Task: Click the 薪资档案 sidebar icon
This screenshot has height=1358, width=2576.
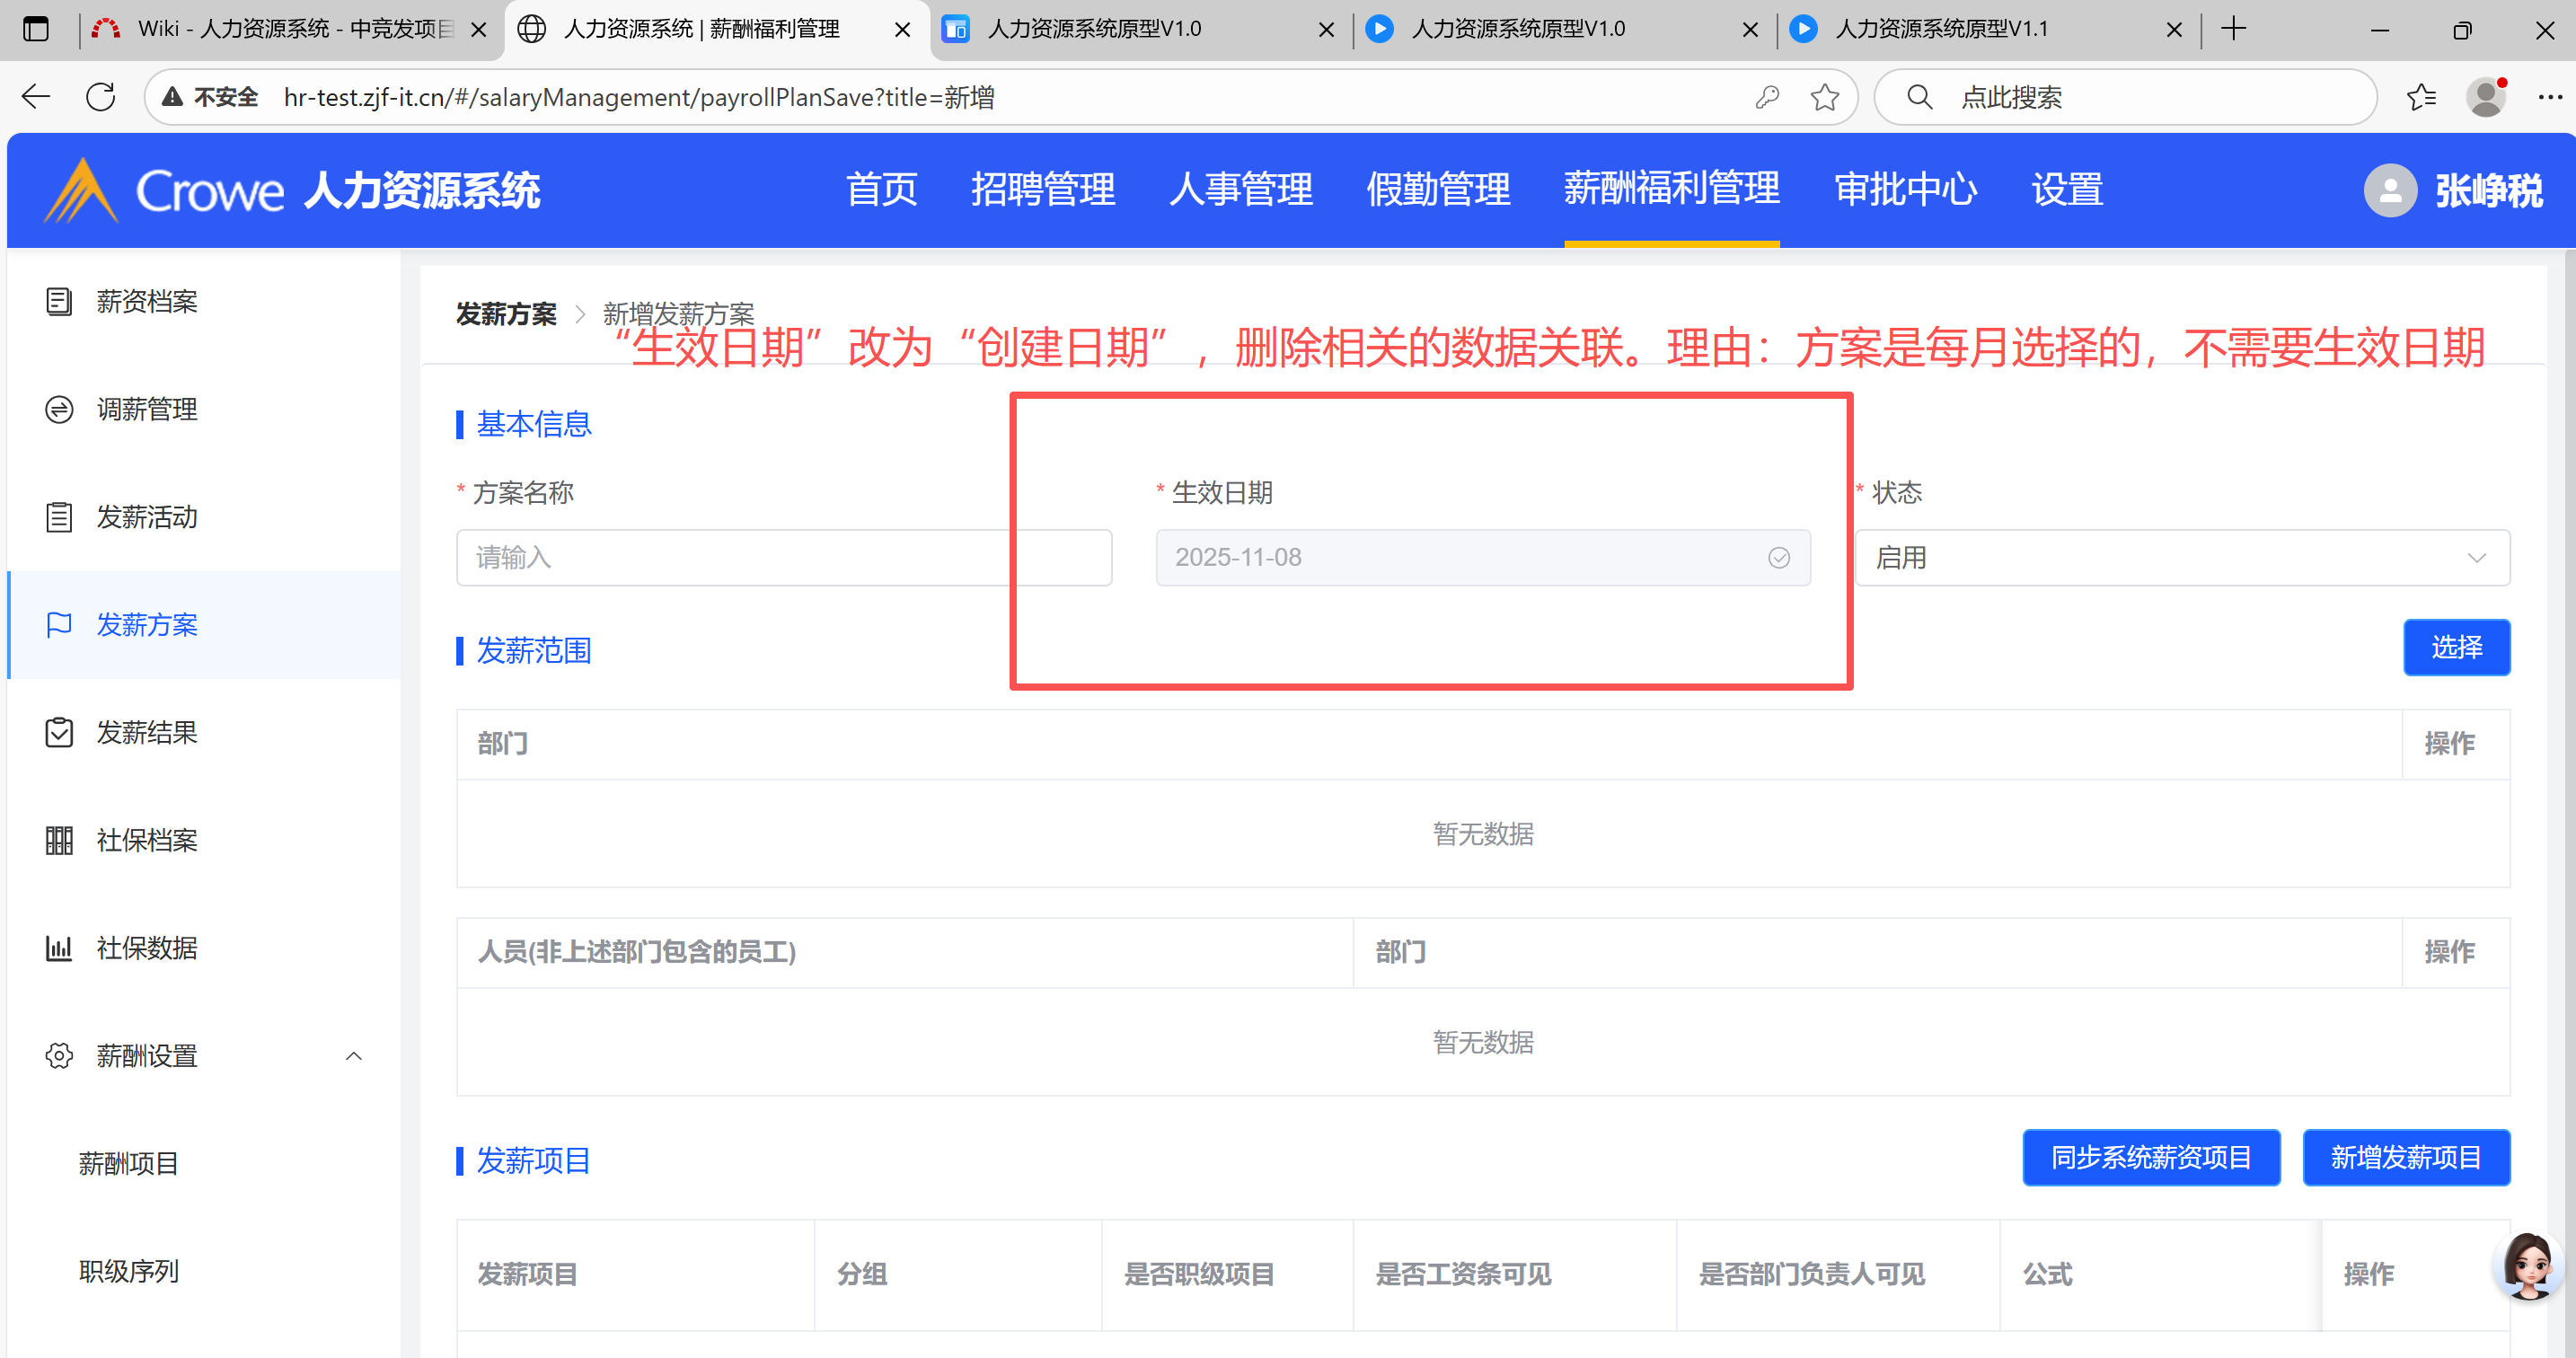Action: [x=59, y=301]
